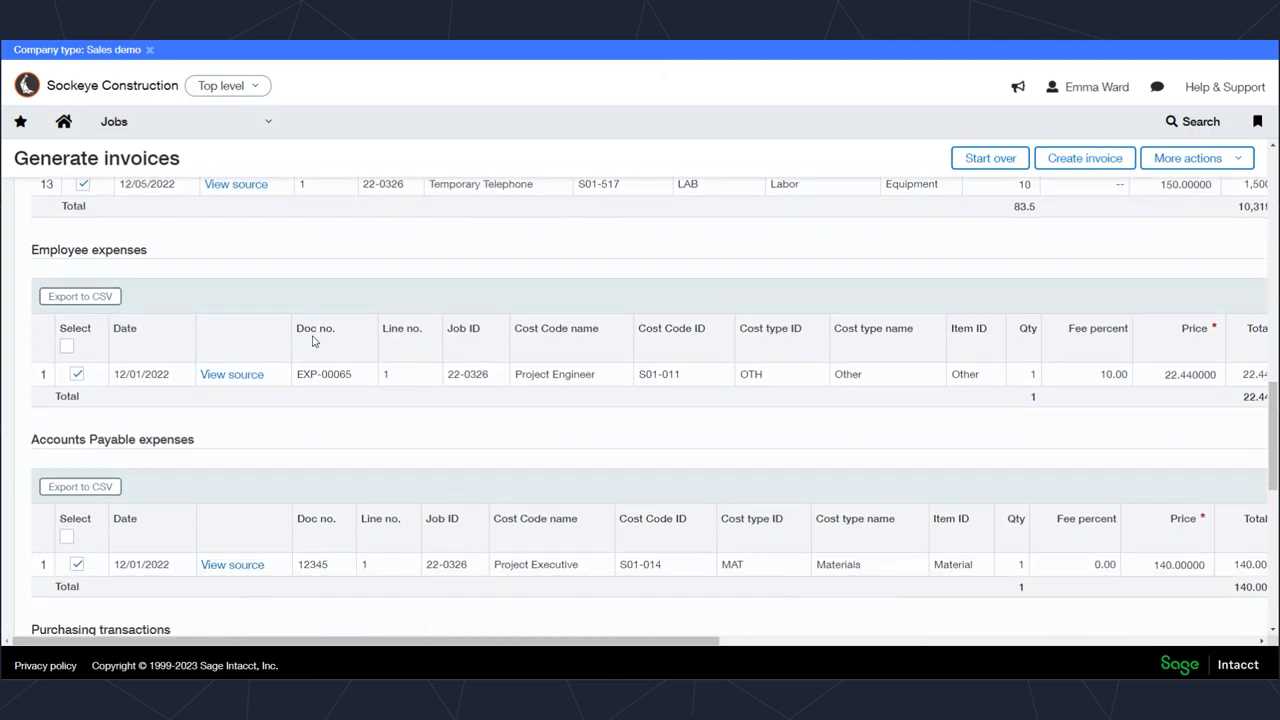View source for EXP-00065 expense
This screenshot has width=1280, height=720.
(232, 374)
